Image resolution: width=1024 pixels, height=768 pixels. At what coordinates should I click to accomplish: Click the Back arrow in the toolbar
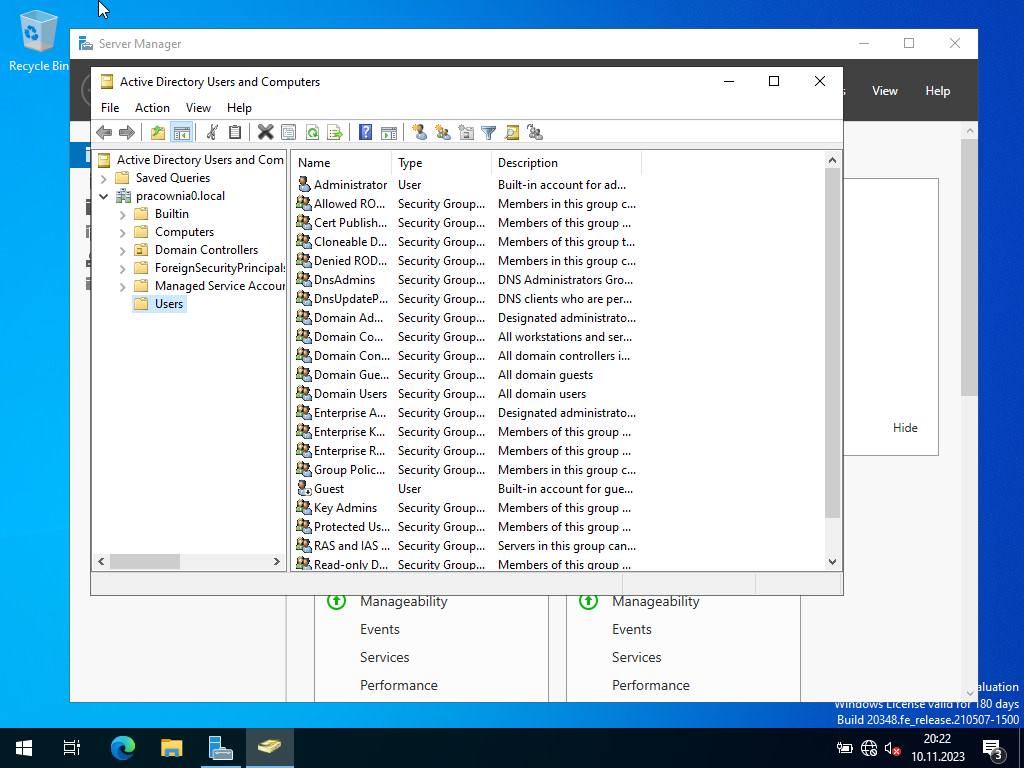(104, 133)
